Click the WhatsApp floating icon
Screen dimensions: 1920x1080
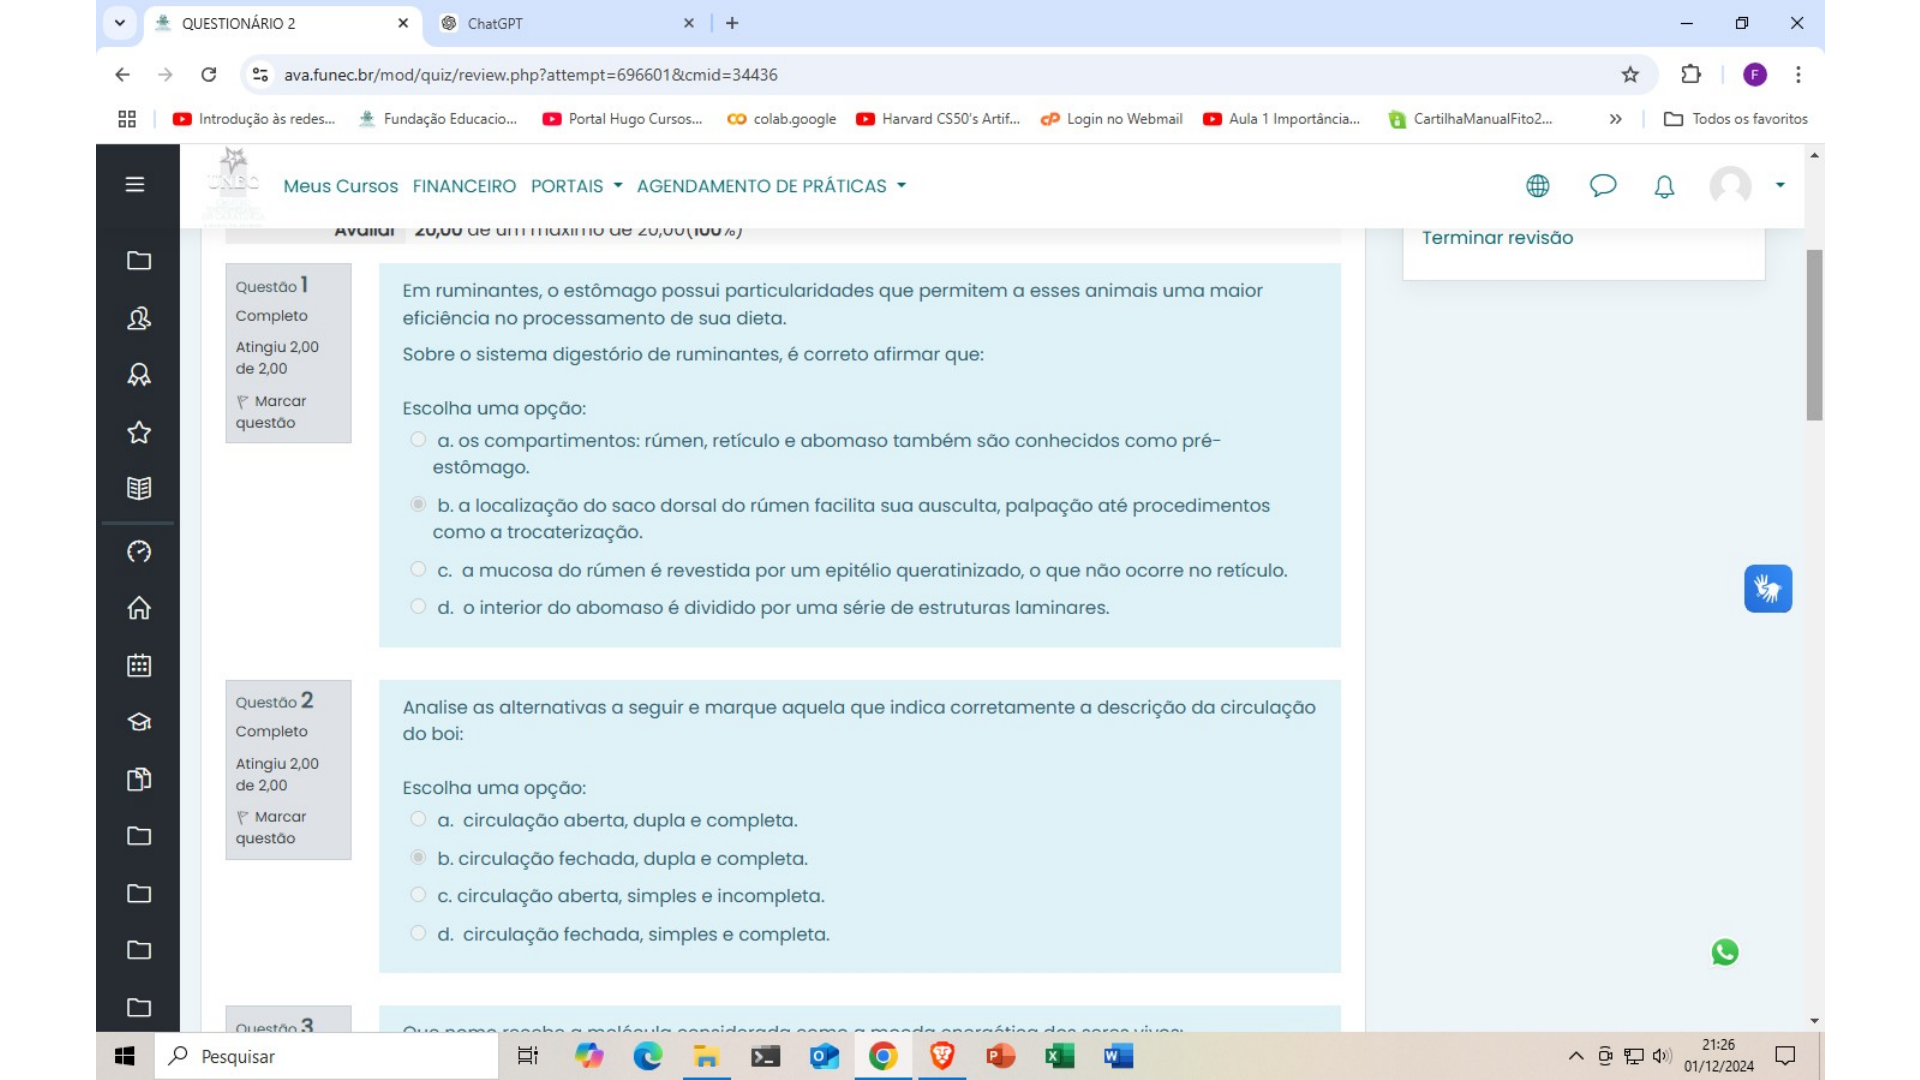[x=1725, y=952]
